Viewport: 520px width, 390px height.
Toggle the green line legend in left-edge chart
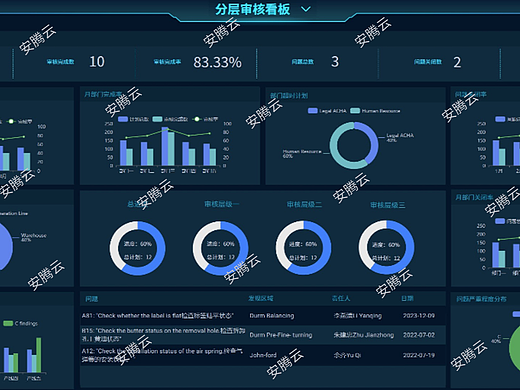11,121
